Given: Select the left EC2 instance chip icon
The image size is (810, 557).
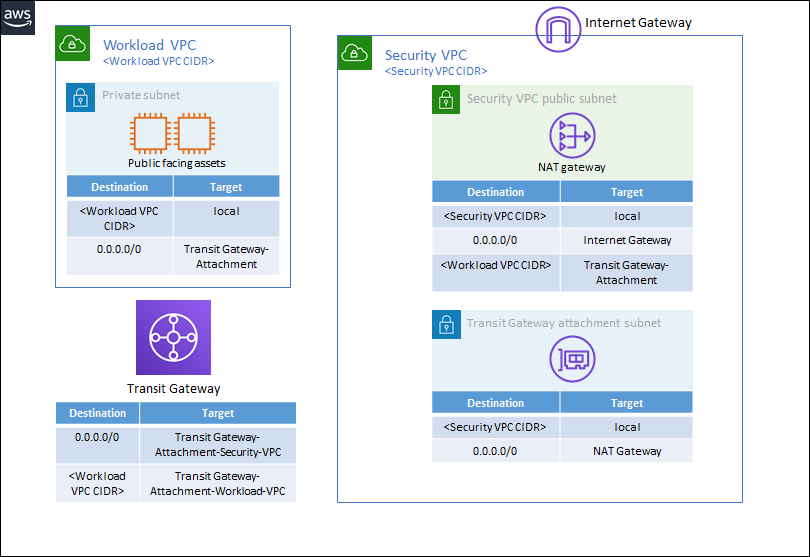Looking at the screenshot, I should 150,134.
